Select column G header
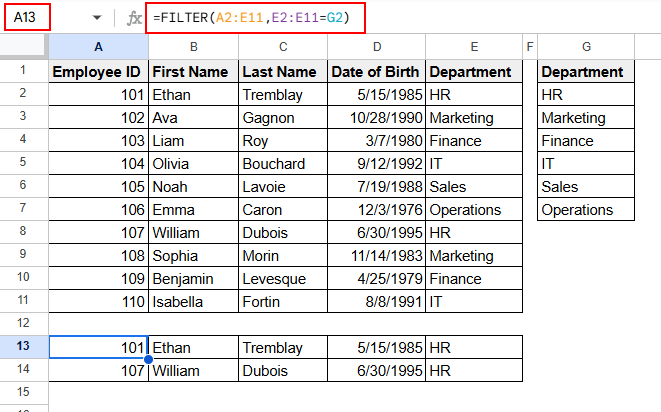The height and width of the screenshot is (412, 661). coord(586,47)
